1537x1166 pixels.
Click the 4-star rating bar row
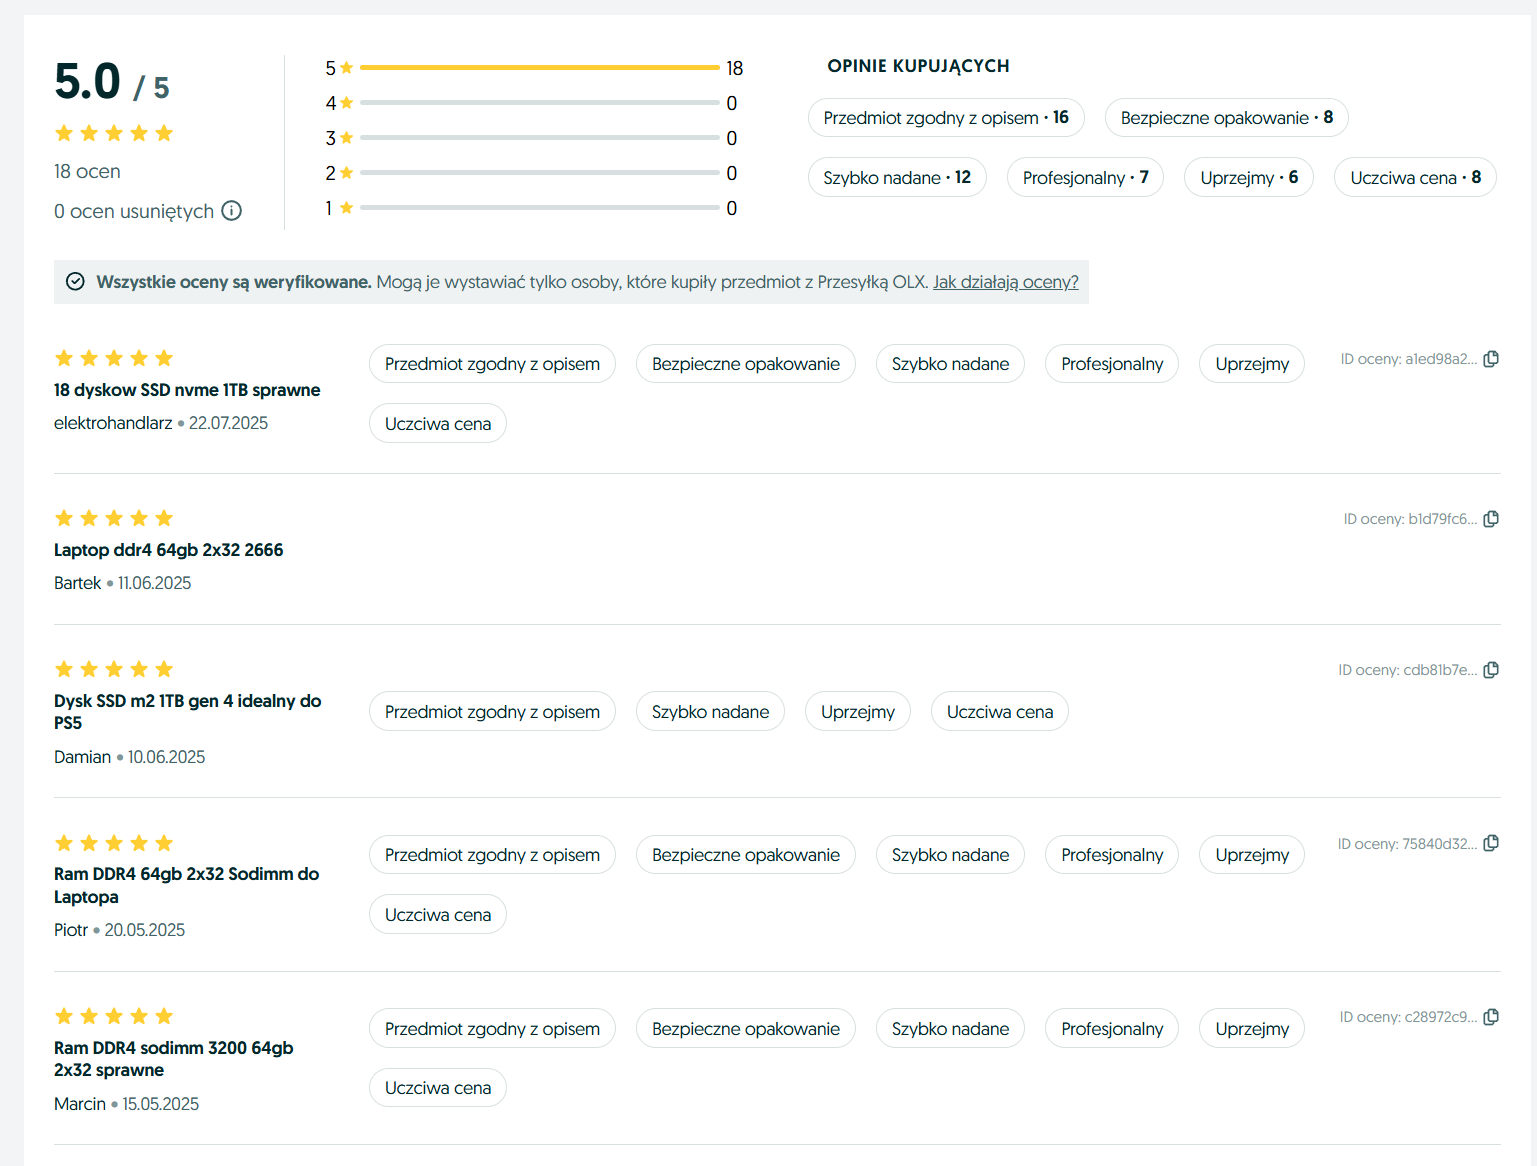[539, 103]
